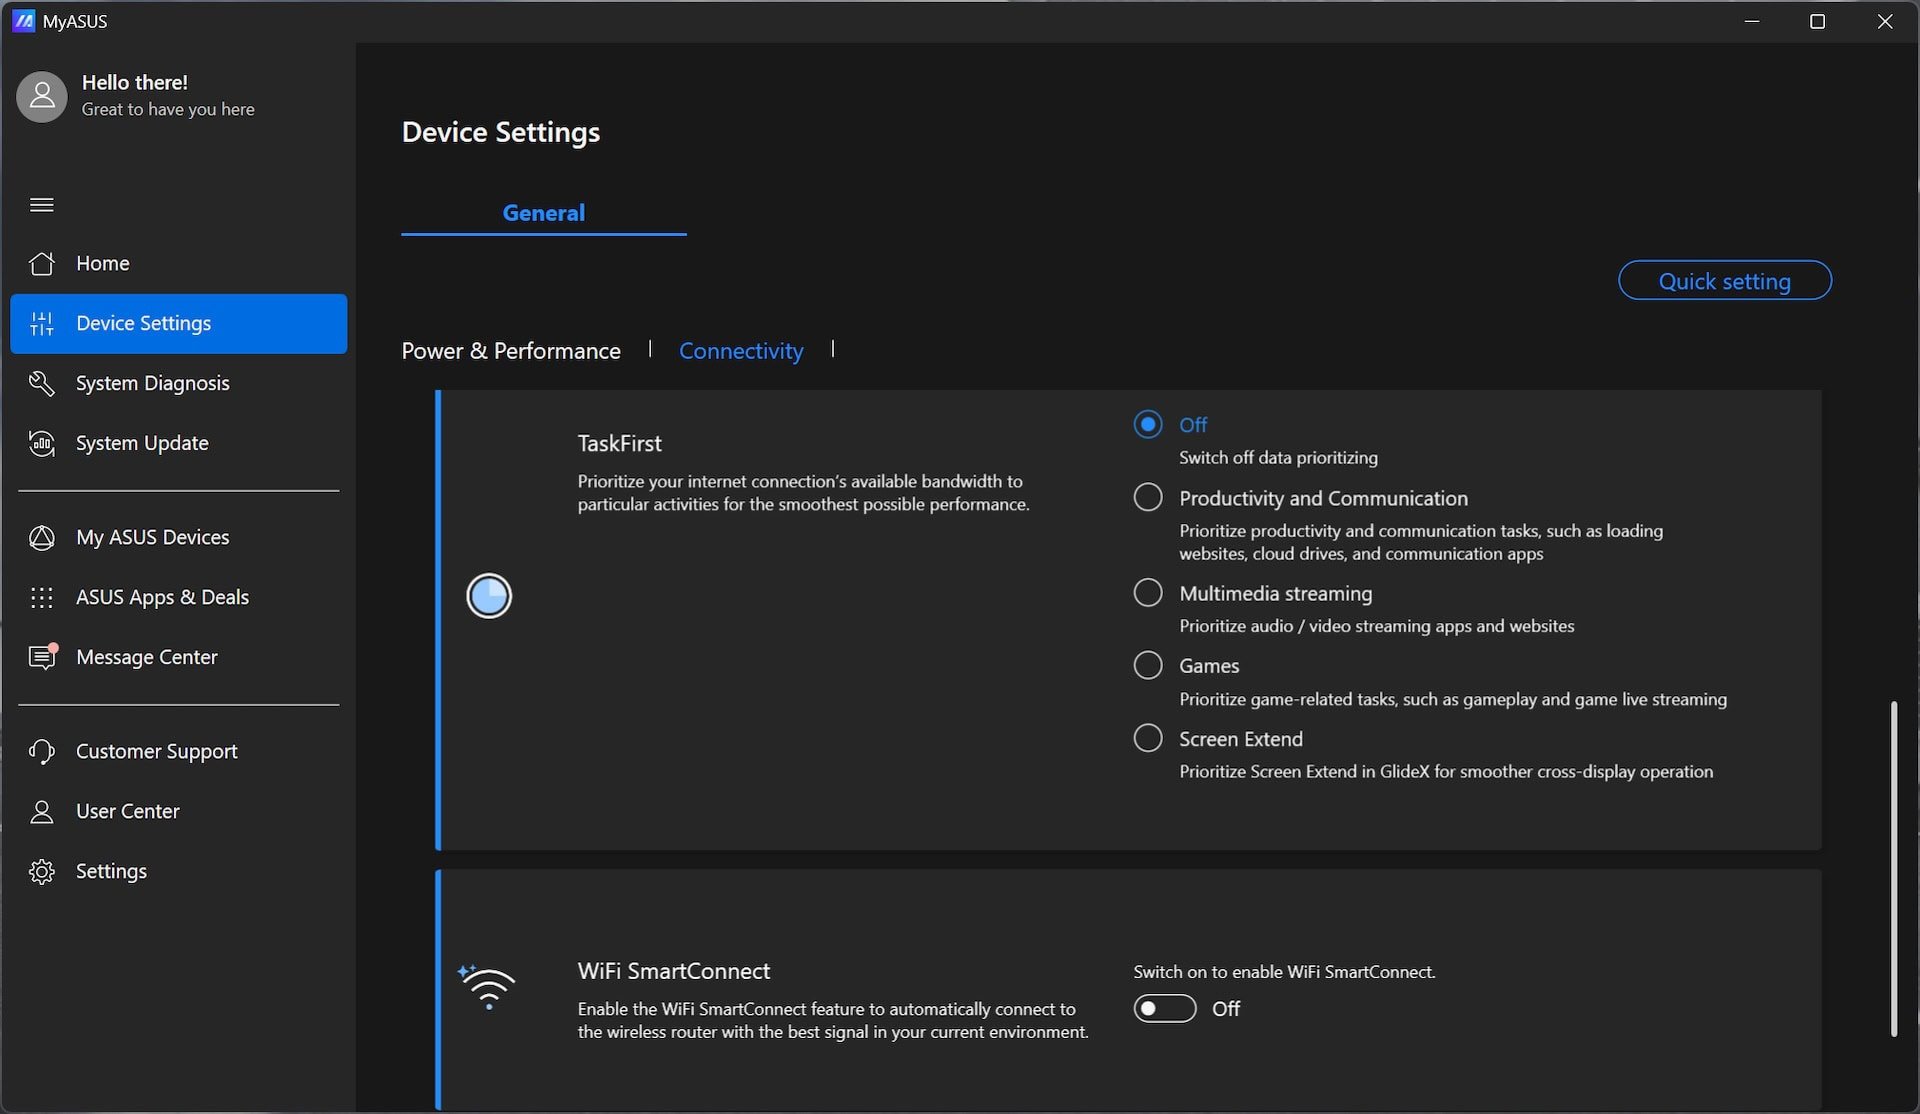
Task: Click the TaskFirst circular icon
Action: (489, 596)
